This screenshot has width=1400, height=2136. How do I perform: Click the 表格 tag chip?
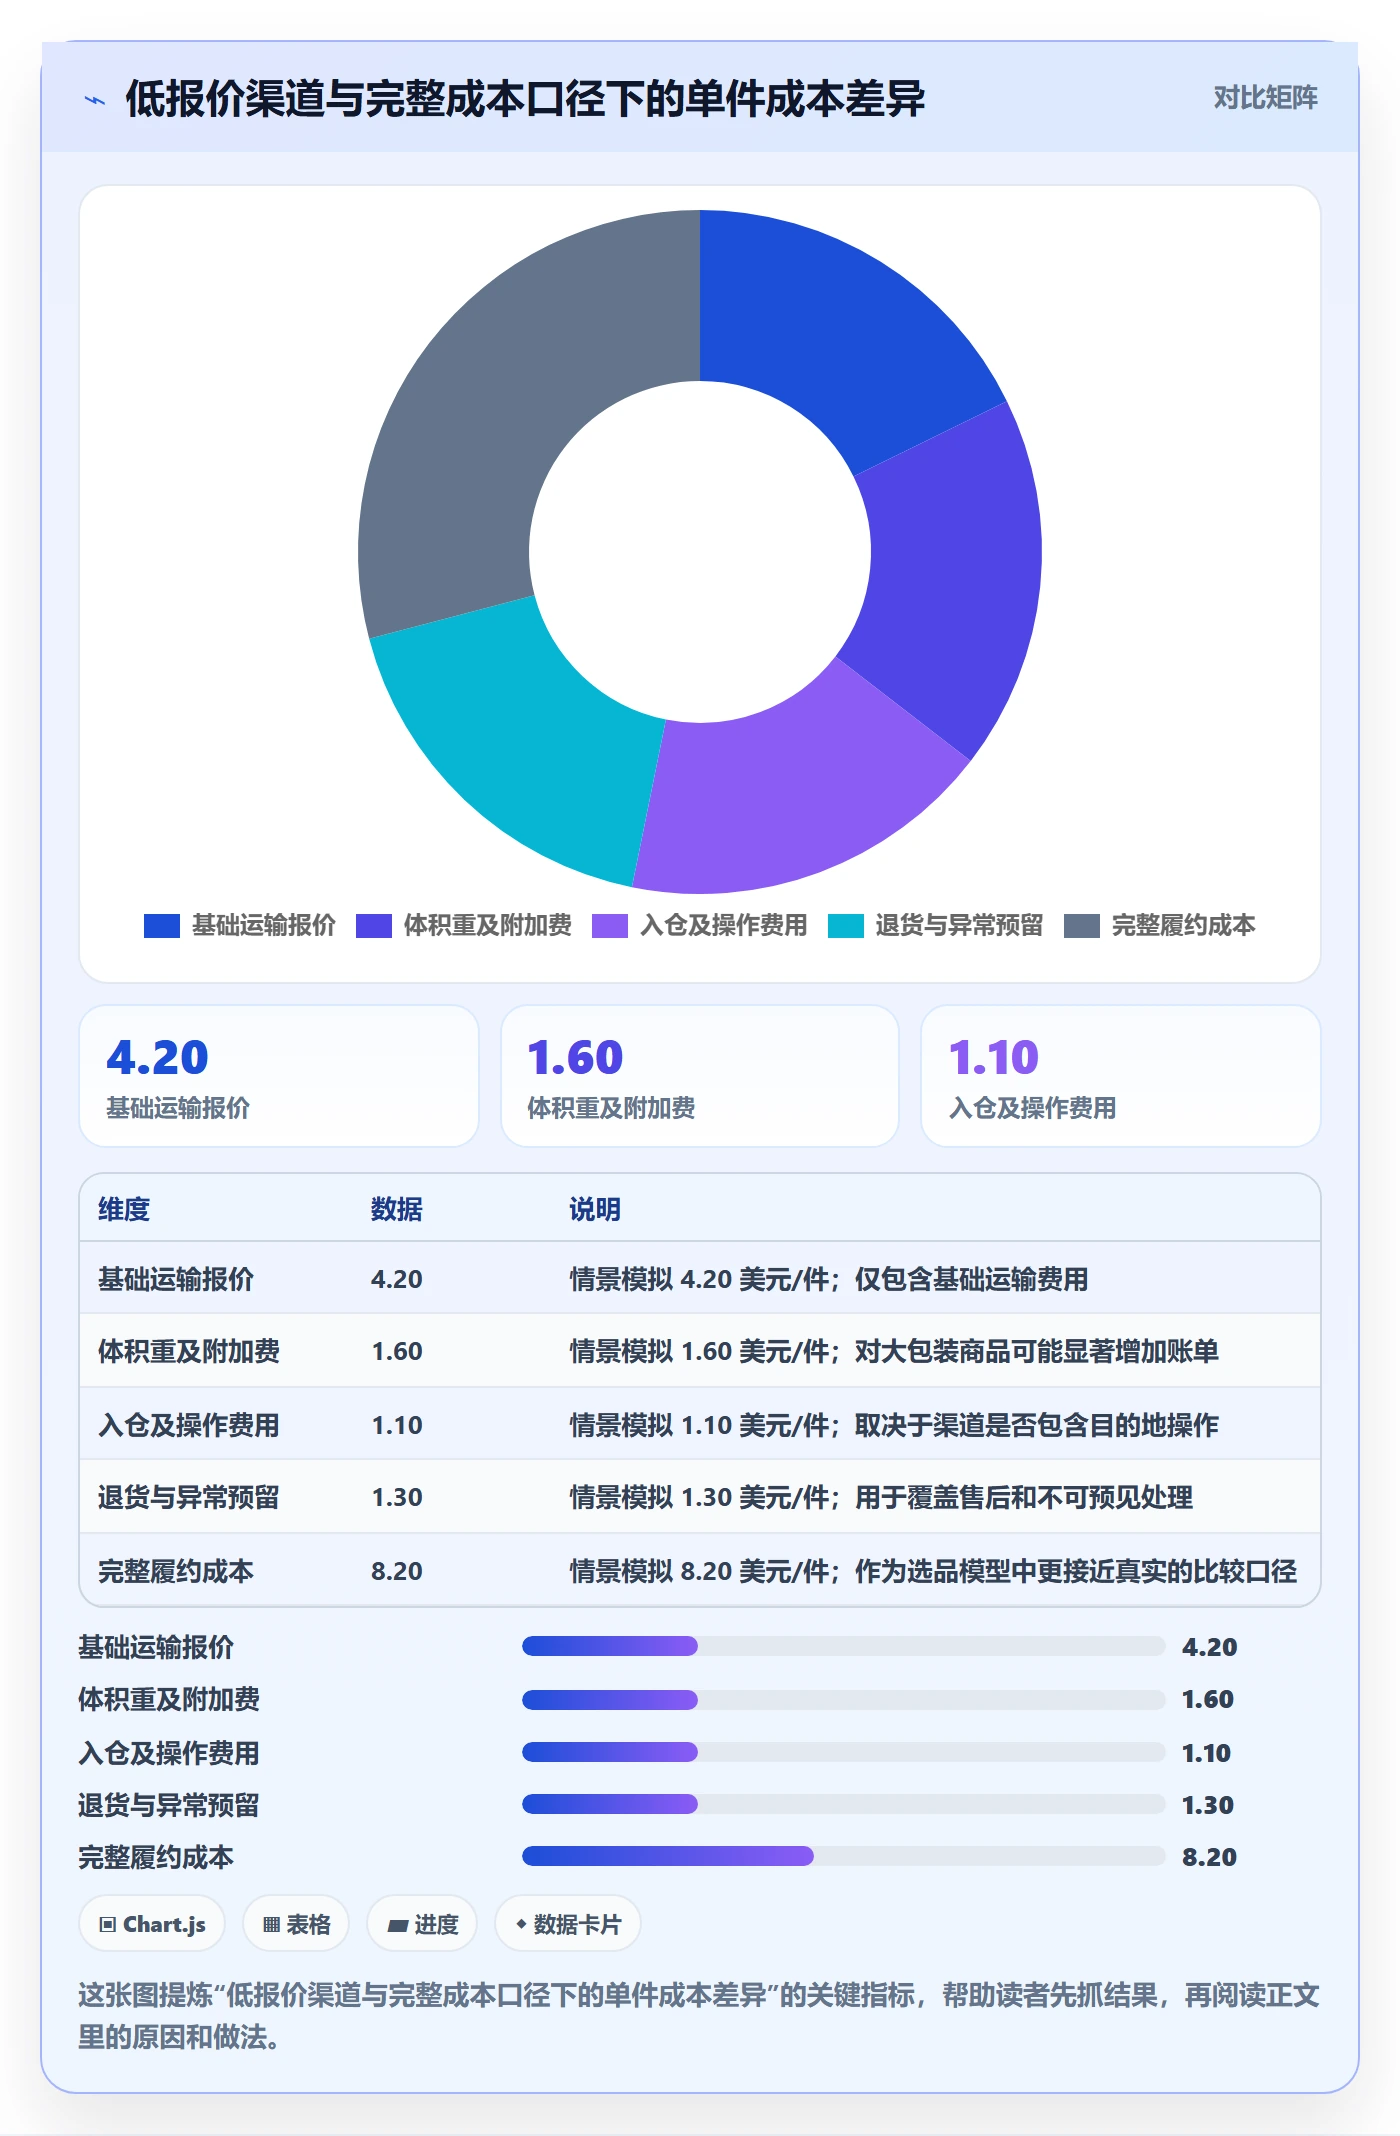[x=296, y=1924]
